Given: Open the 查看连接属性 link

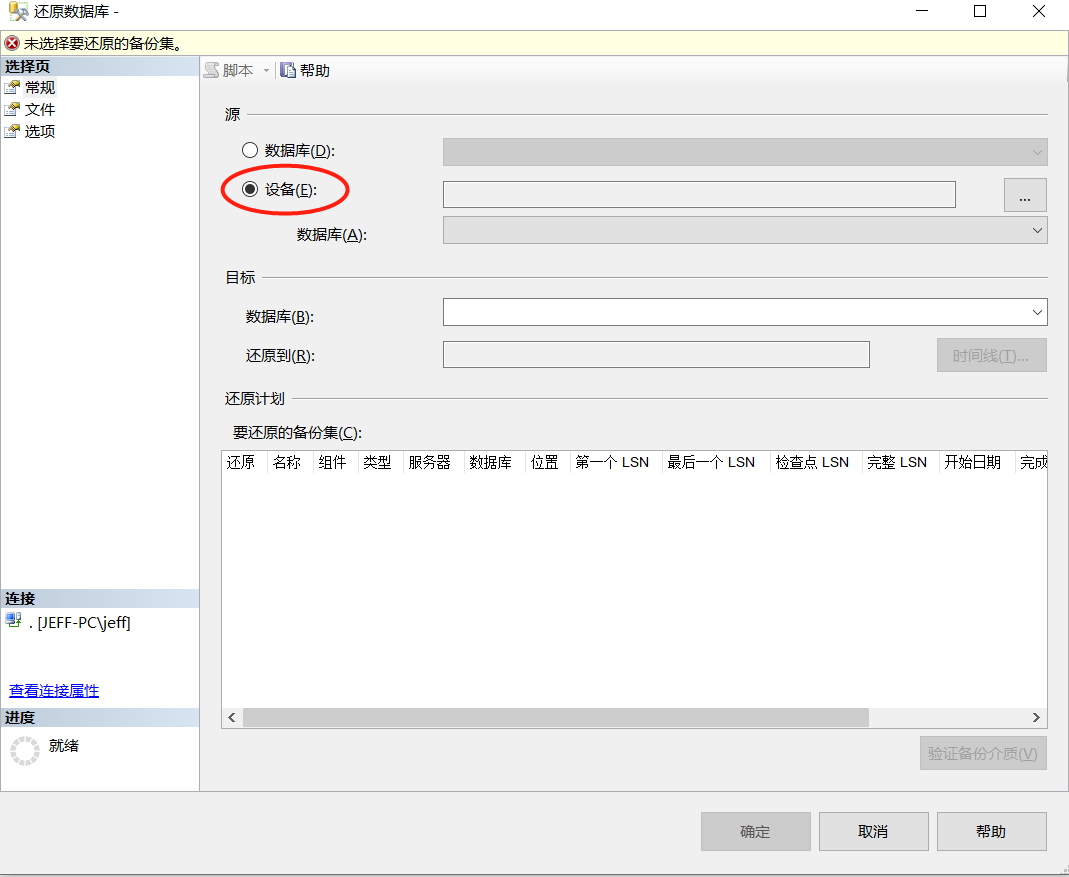Looking at the screenshot, I should 54,690.
